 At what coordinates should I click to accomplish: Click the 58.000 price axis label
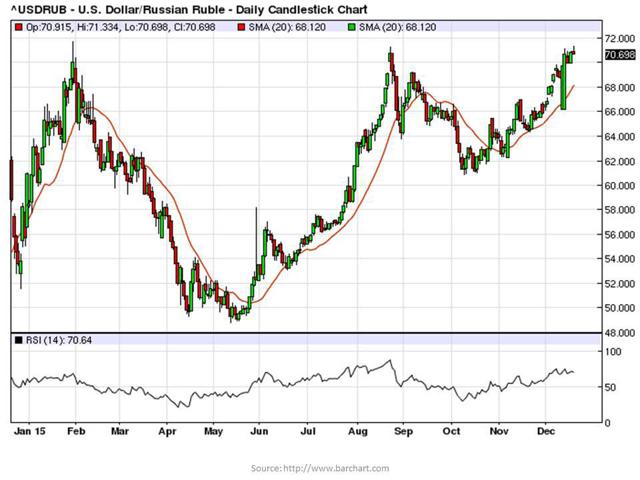tap(620, 210)
